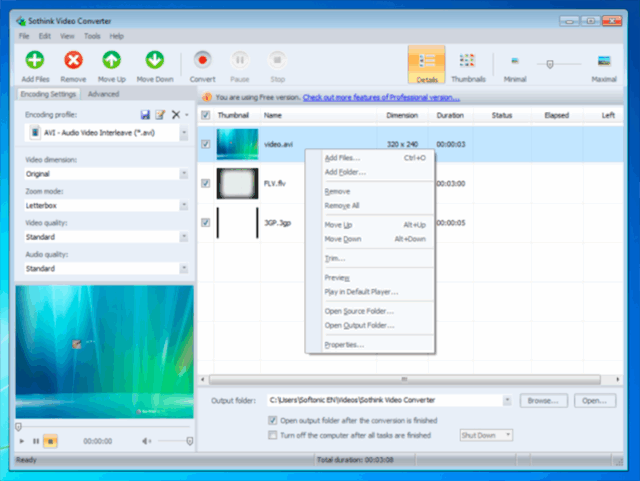This screenshot has height=481, width=640.
Task: Click the Free version notice icon
Action: [207, 97]
